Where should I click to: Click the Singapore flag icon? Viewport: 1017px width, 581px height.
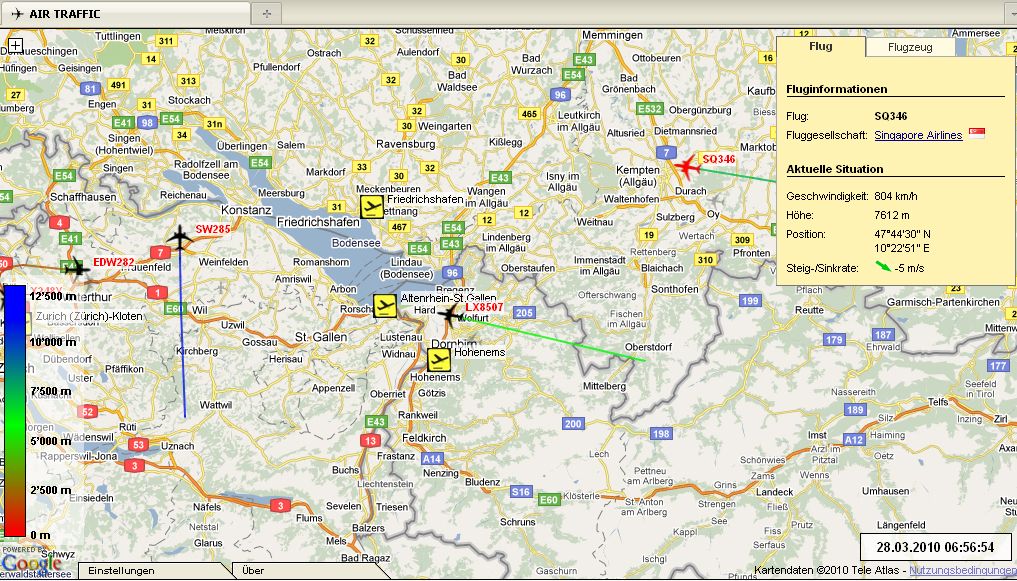click(x=977, y=135)
